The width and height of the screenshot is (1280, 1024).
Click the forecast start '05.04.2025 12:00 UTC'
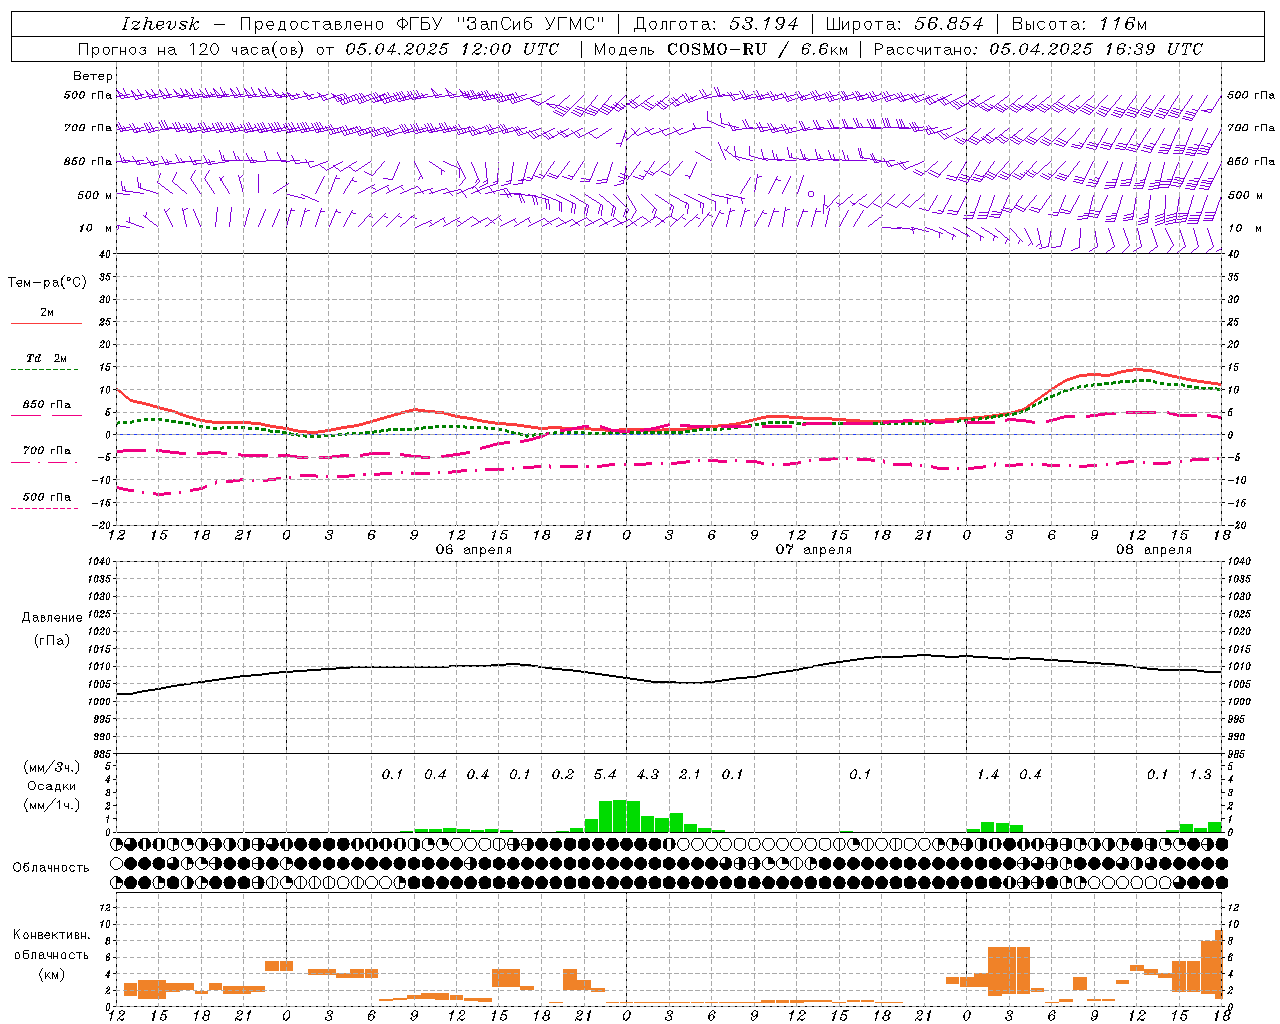click(452, 49)
